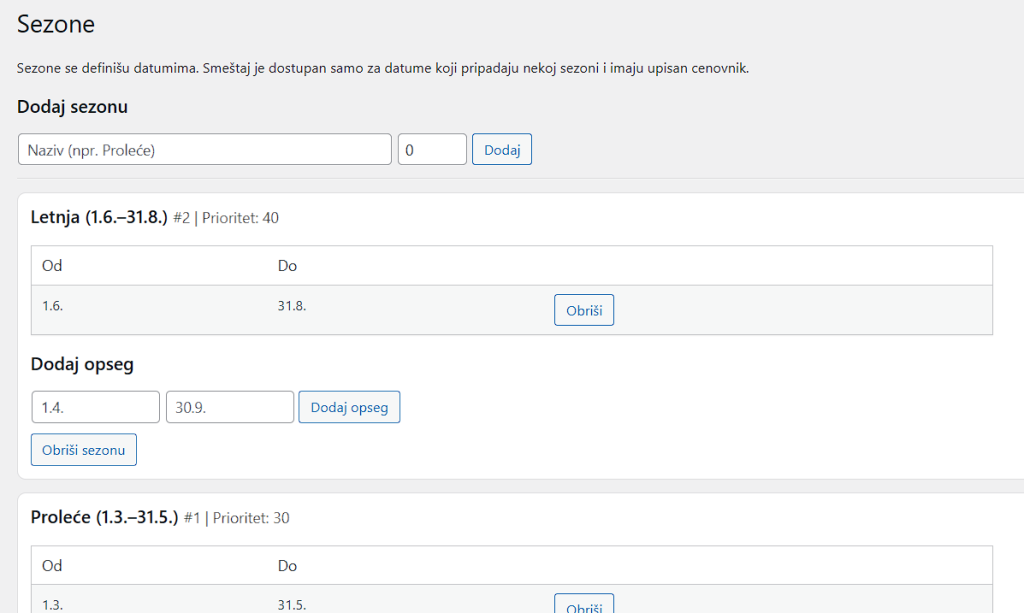Viewport: 1024px width, 613px height.
Task: Click the Sezone page heading
Action: tap(55, 25)
